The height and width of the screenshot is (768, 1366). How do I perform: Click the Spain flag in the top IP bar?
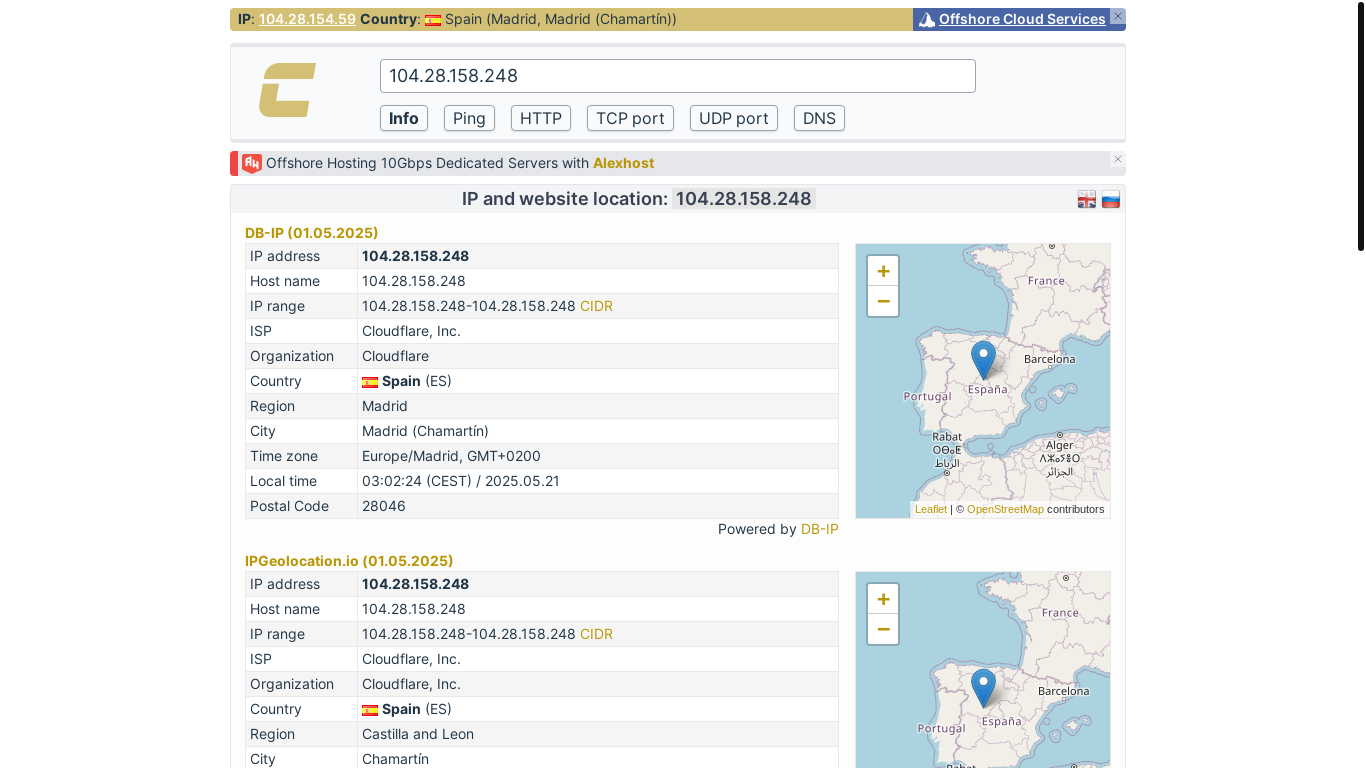pos(433,19)
